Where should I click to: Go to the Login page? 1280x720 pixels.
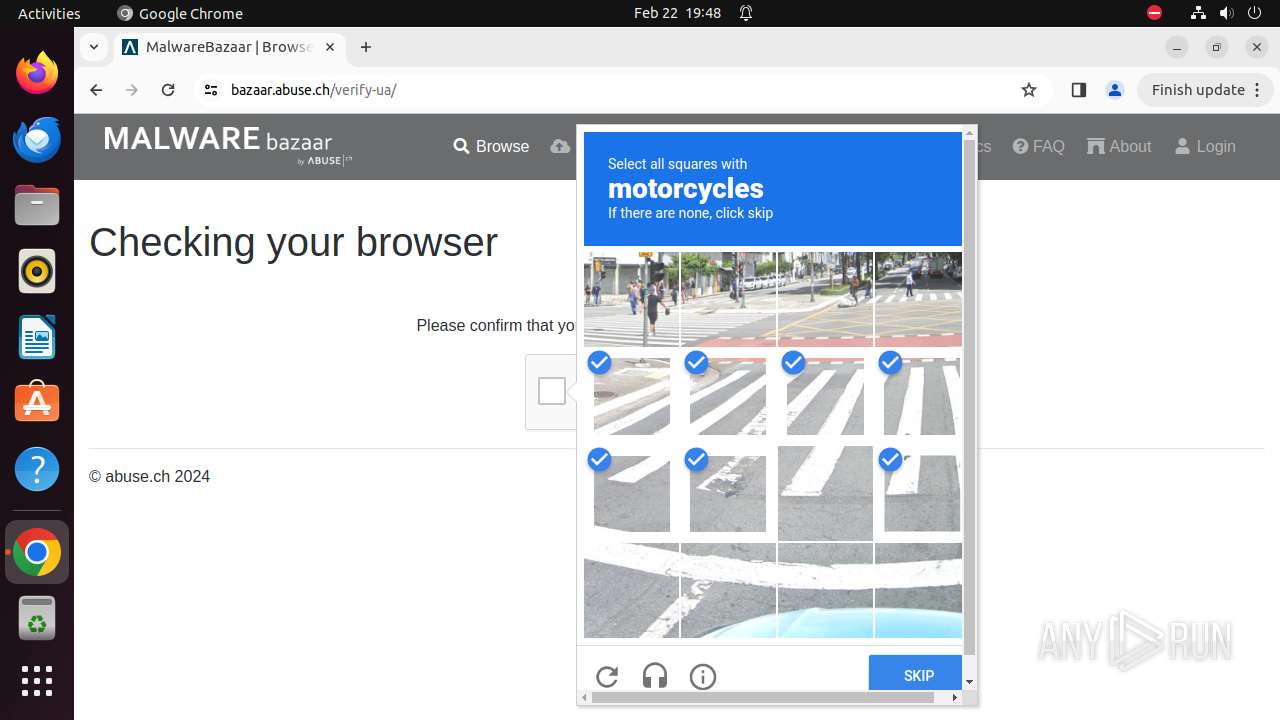click(1205, 146)
